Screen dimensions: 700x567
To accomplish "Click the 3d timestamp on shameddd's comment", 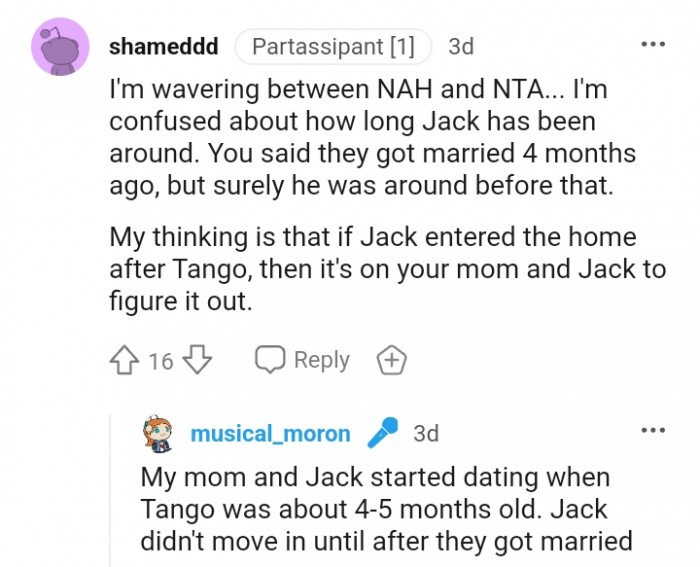I will tap(461, 46).
